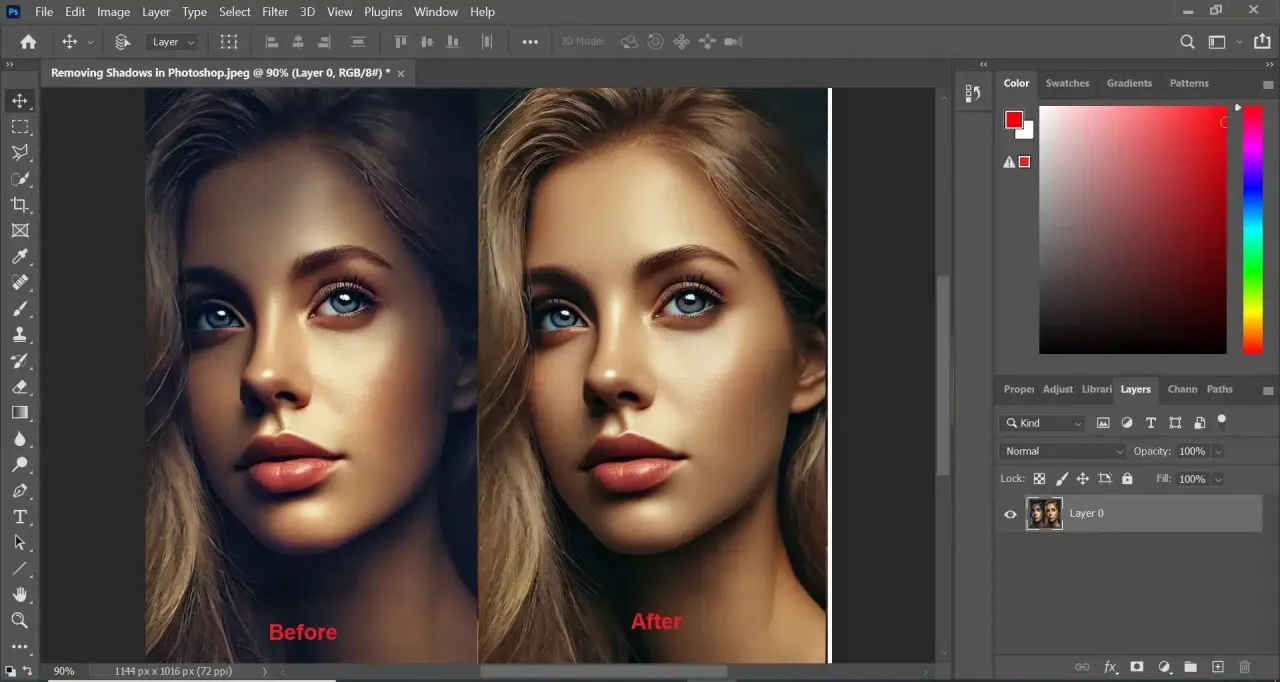Open Photoshop search
The width and height of the screenshot is (1280, 682).
(x=1186, y=42)
